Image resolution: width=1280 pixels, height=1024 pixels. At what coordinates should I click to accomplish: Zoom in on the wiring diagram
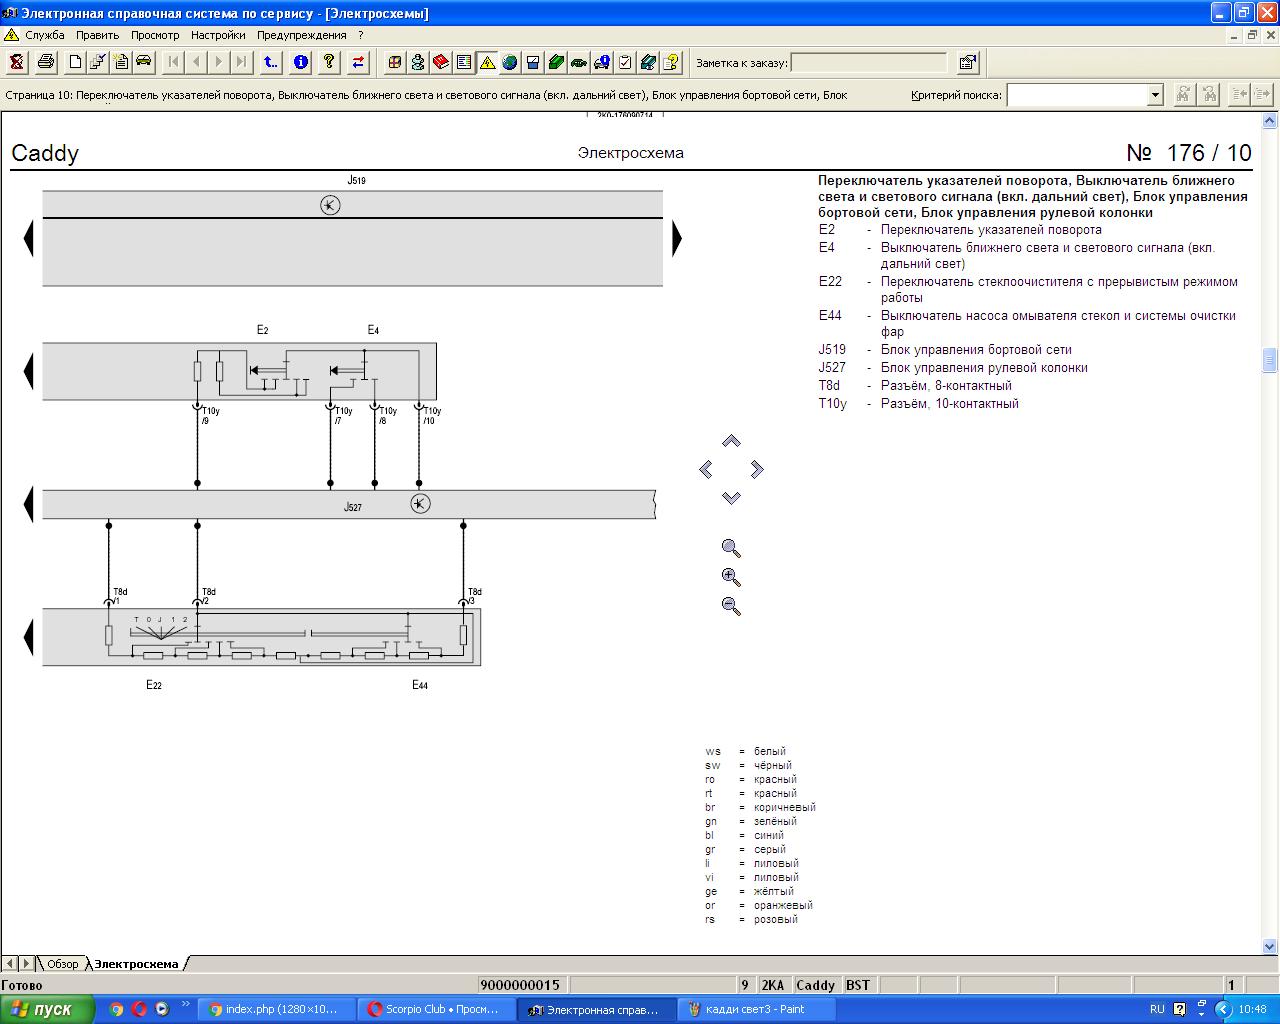coord(731,577)
